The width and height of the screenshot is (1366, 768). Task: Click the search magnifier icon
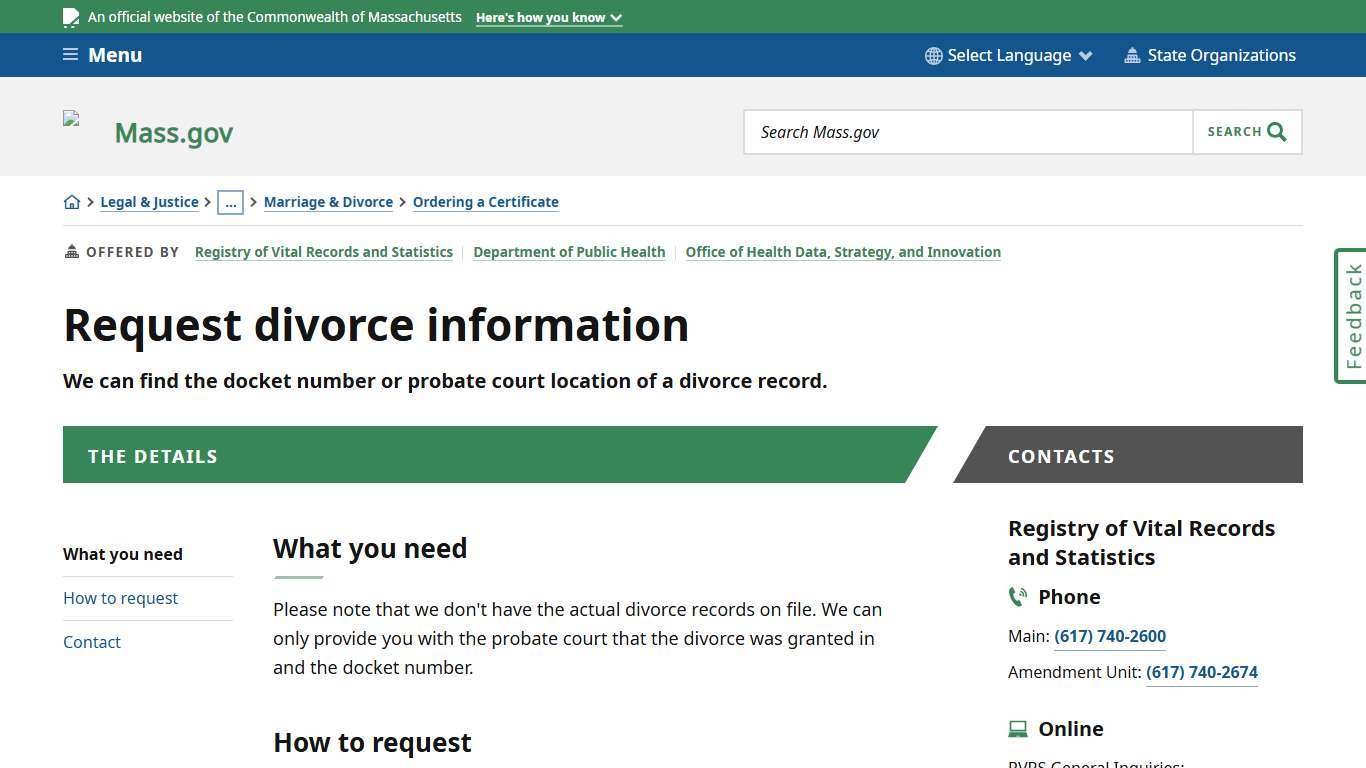(1276, 131)
